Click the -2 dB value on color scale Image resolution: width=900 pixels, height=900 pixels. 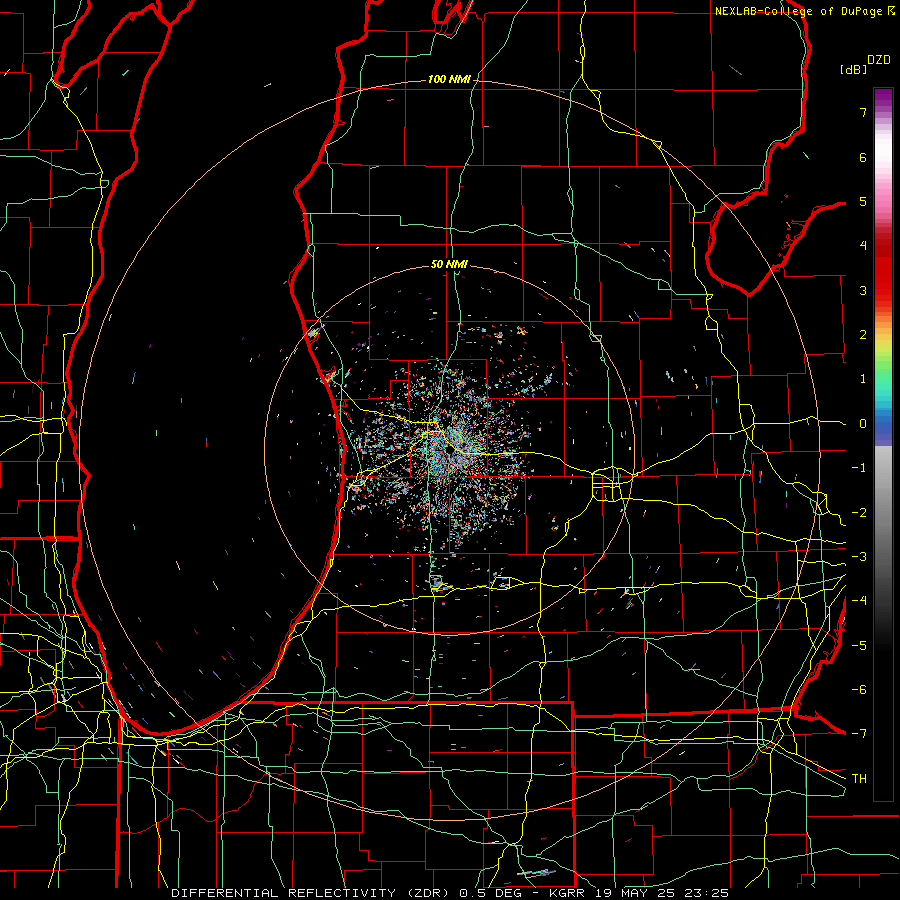pos(859,513)
